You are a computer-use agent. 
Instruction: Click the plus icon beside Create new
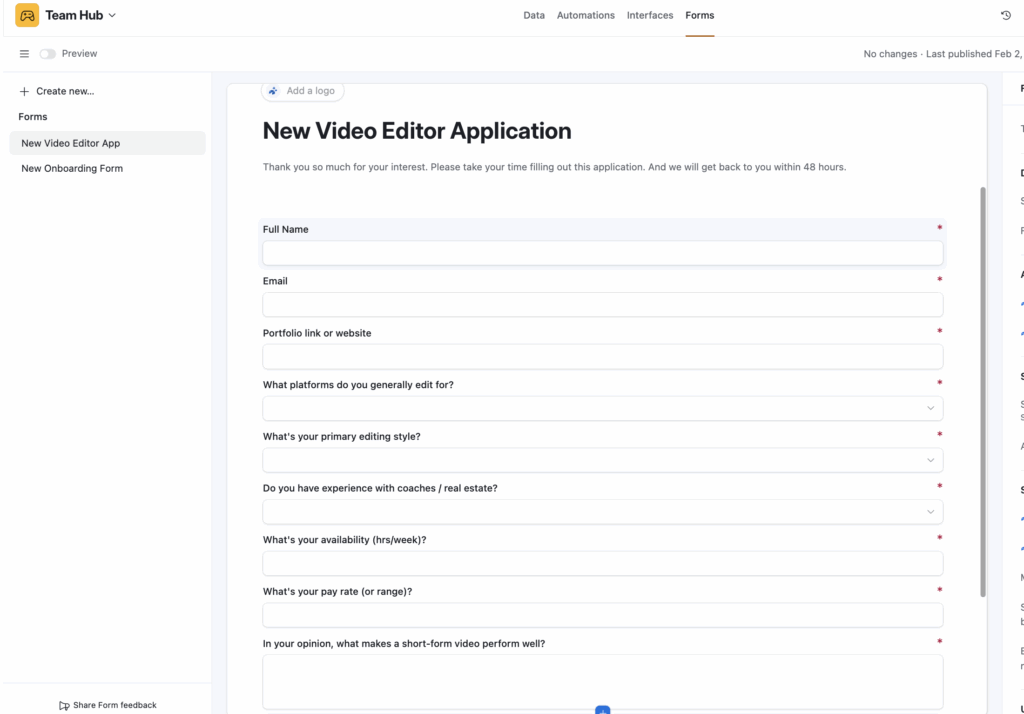24,91
